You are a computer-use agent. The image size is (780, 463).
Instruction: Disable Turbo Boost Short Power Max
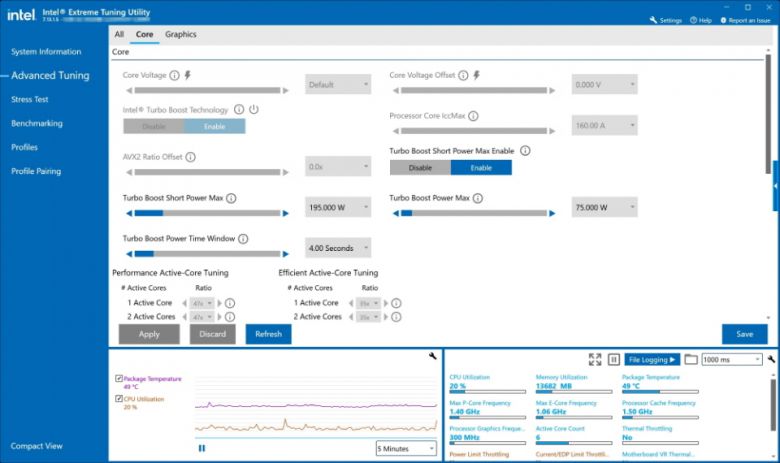coord(420,168)
